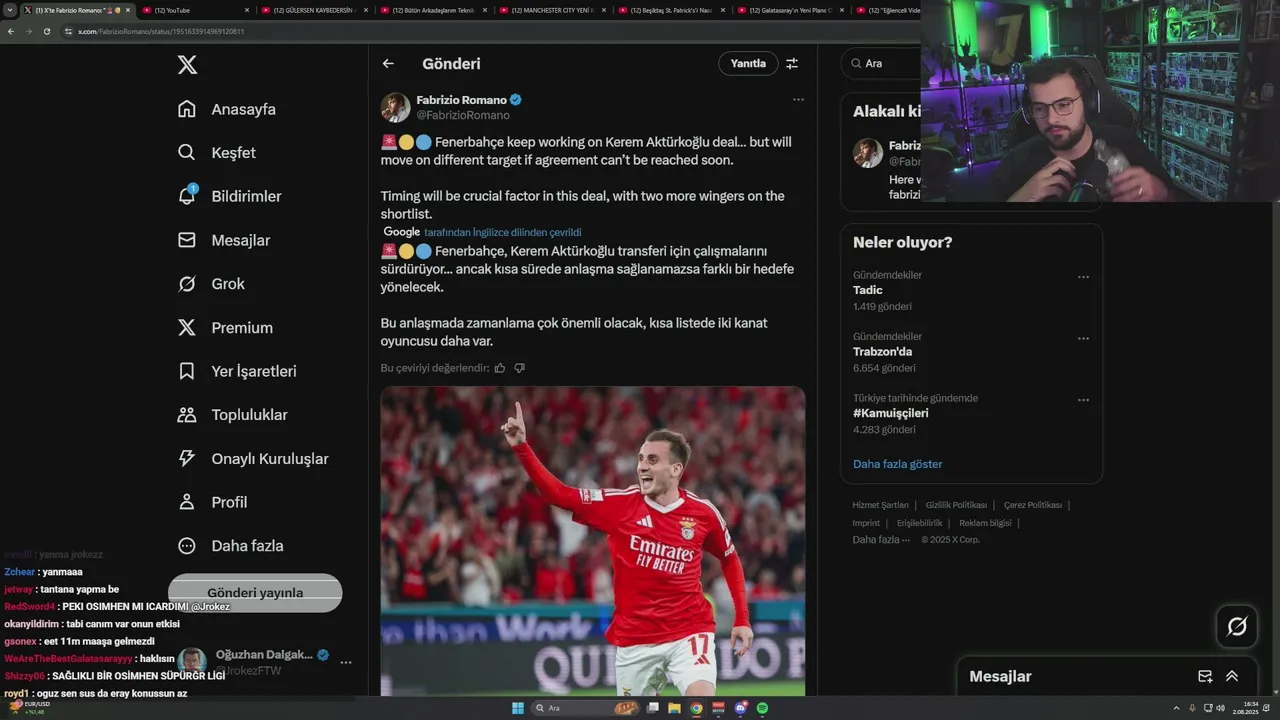
Task: Switch to GÜLERSEN KAYBEDERSİN tab
Action: pyautogui.click(x=314, y=10)
